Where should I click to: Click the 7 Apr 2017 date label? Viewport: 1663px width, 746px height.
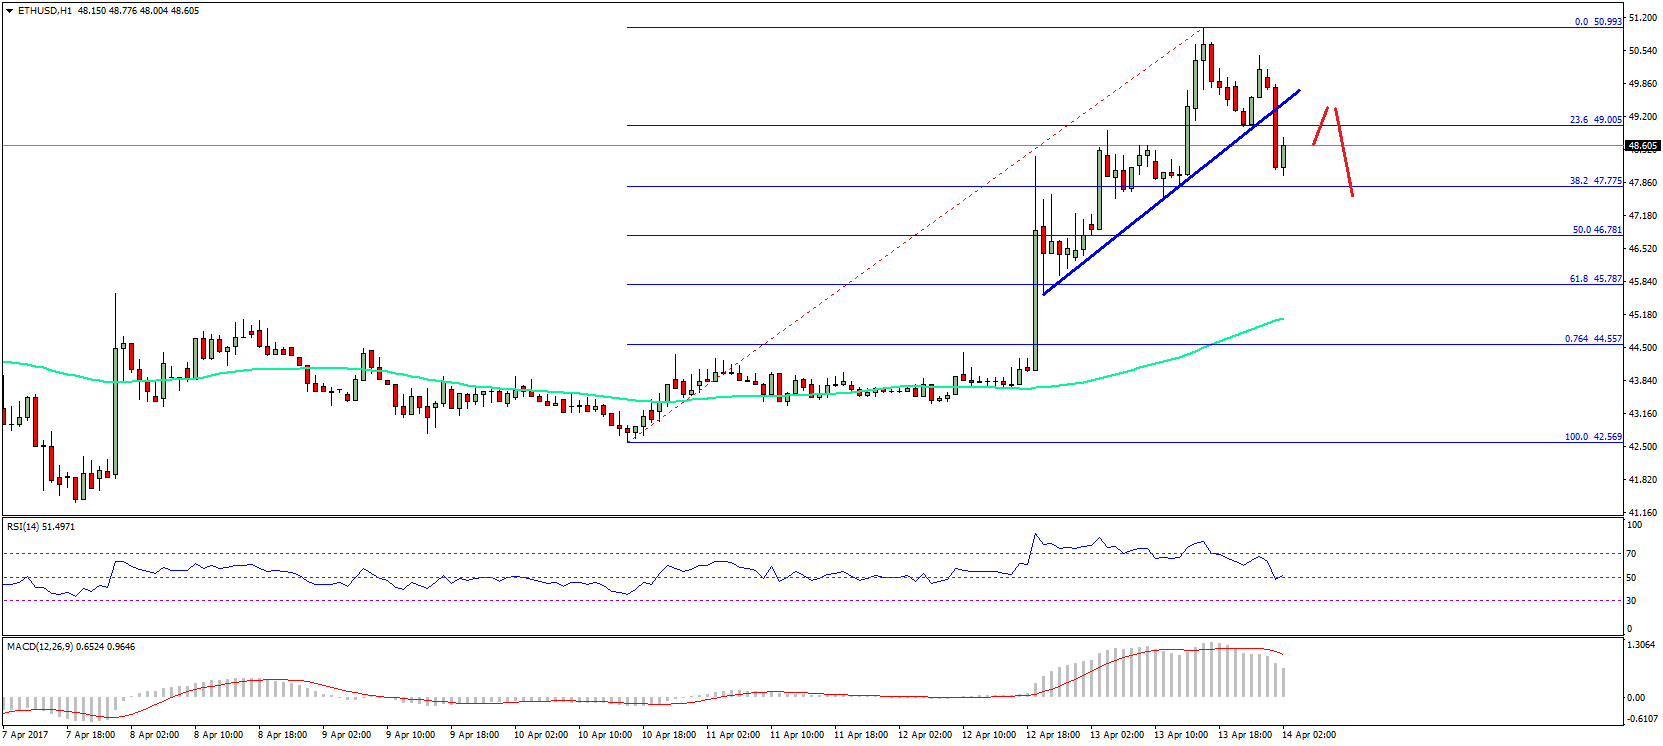[25, 735]
